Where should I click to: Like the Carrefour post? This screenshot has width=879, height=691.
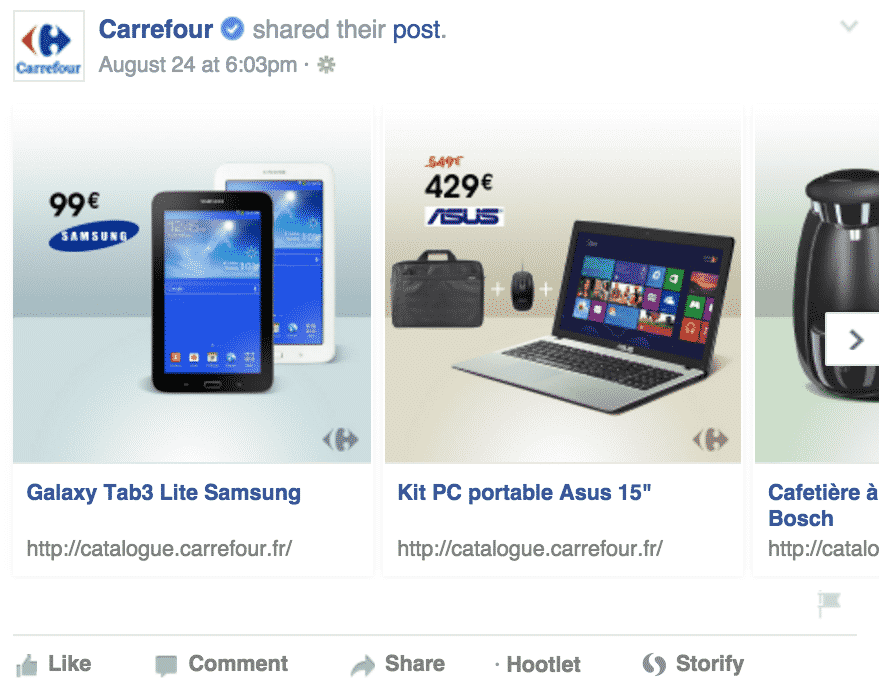pyautogui.click(x=54, y=664)
